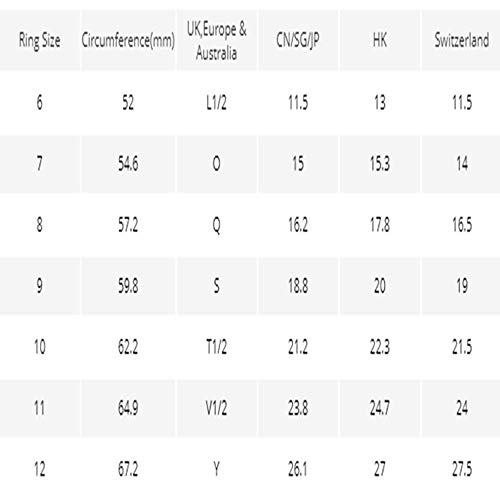Select ring size 11 cell
This screenshot has height=500, width=500.
pyautogui.click(x=39, y=408)
